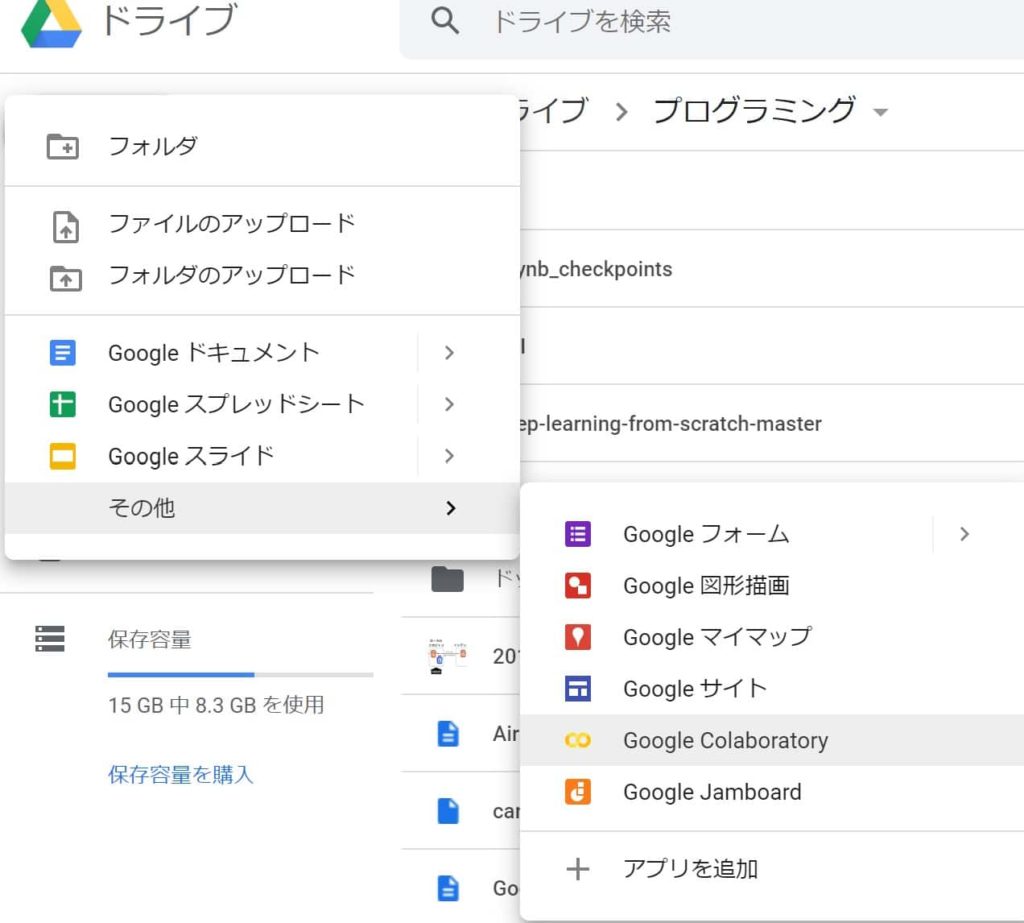Open the その他 submenu
This screenshot has height=923, width=1024.
pyautogui.click(x=139, y=508)
